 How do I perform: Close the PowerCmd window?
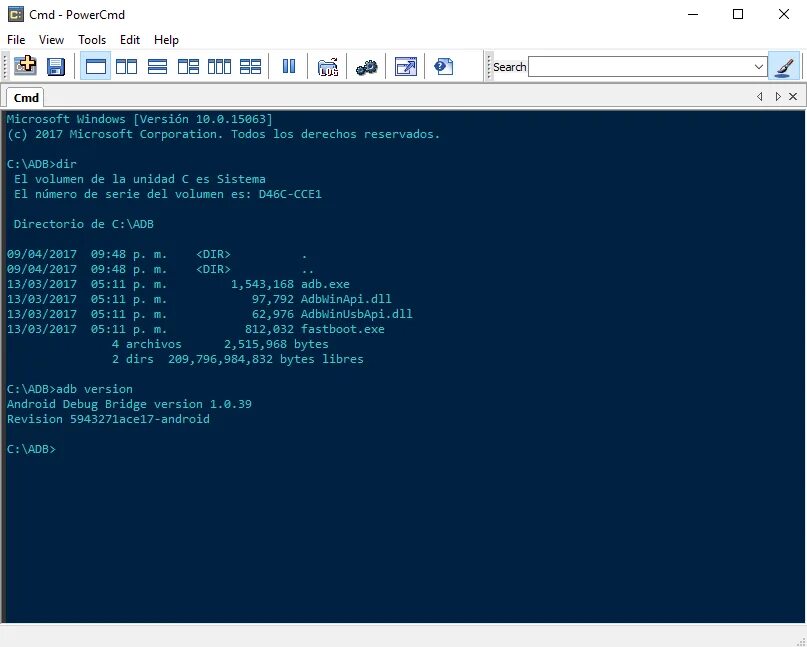pos(783,14)
